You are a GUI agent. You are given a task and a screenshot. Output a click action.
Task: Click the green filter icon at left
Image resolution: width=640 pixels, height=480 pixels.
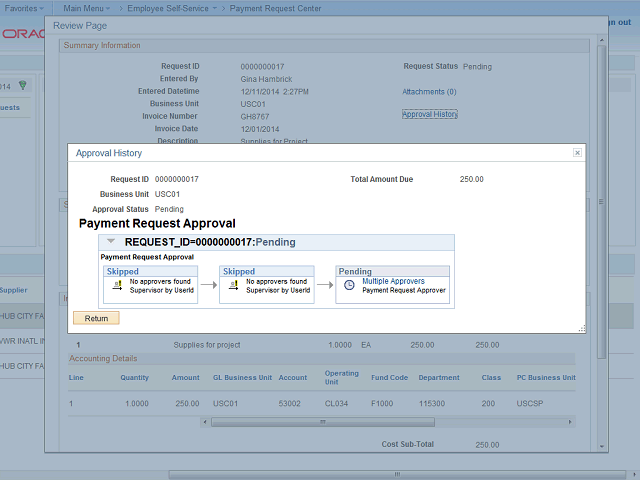tap(23, 85)
